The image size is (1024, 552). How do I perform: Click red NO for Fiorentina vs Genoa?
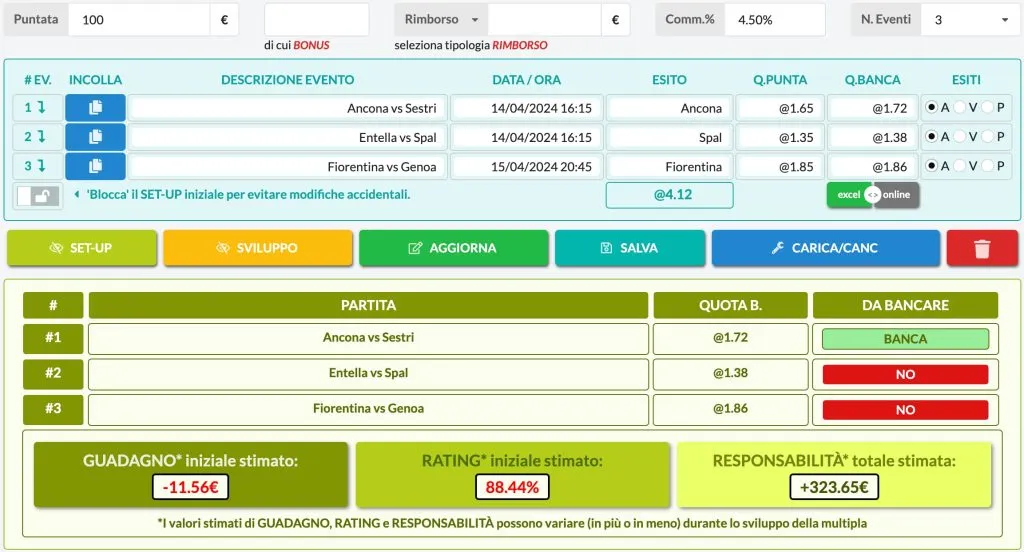click(x=905, y=410)
